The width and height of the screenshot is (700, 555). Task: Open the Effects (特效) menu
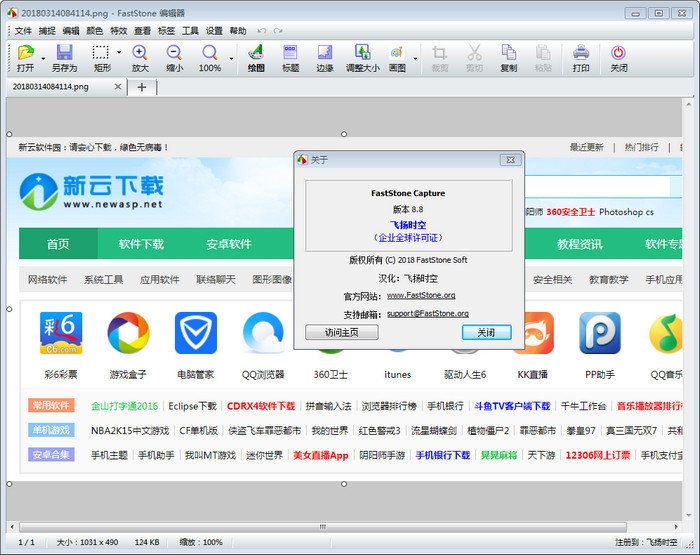[x=119, y=31]
